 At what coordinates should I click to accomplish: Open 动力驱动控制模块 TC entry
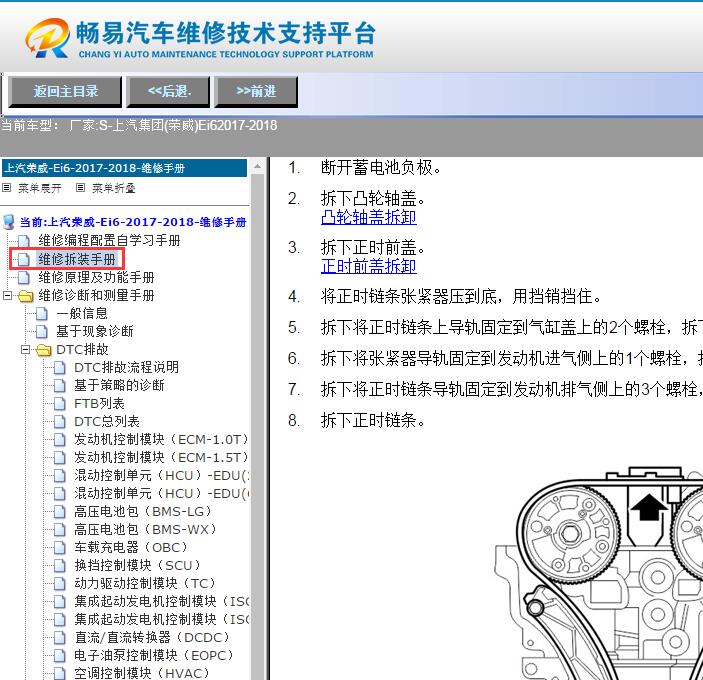point(145,583)
